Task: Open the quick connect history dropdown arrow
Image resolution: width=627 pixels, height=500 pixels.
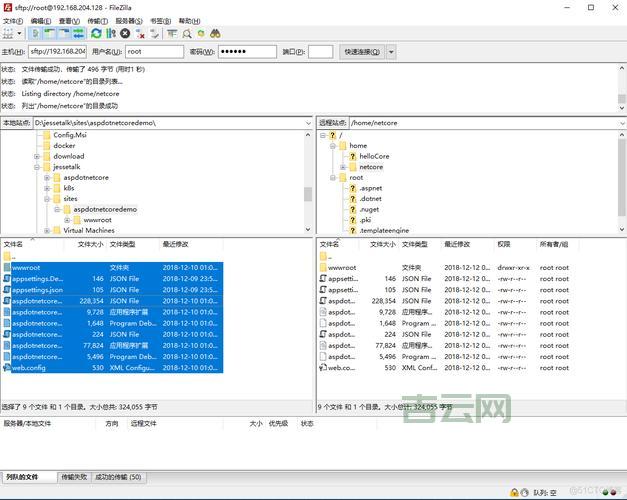Action: pos(391,51)
